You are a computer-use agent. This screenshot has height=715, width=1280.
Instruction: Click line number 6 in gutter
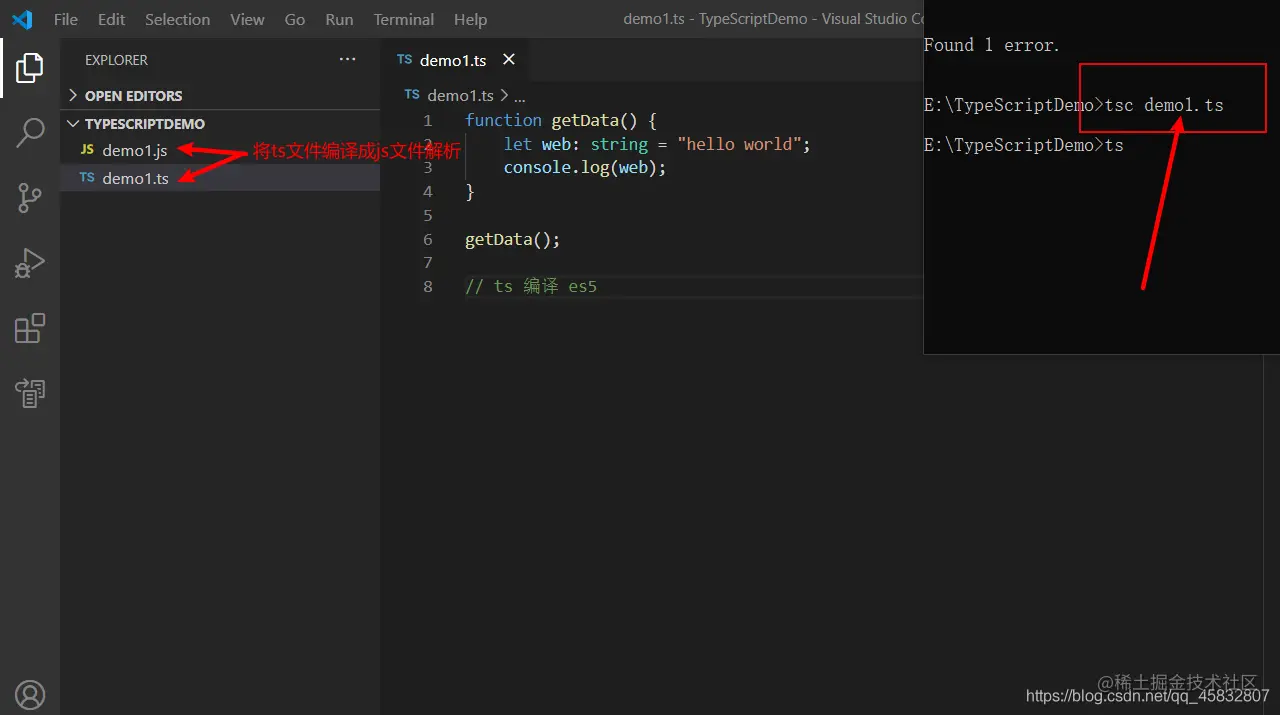(x=428, y=240)
